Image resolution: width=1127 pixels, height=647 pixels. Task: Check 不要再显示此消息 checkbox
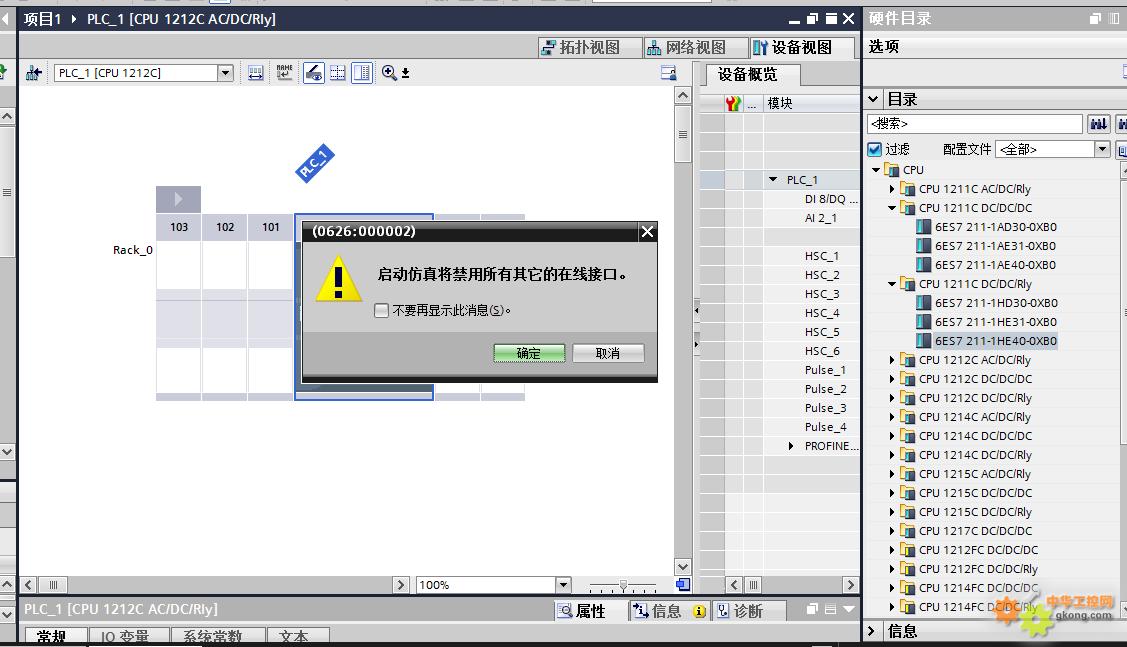[x=381, y=311]
